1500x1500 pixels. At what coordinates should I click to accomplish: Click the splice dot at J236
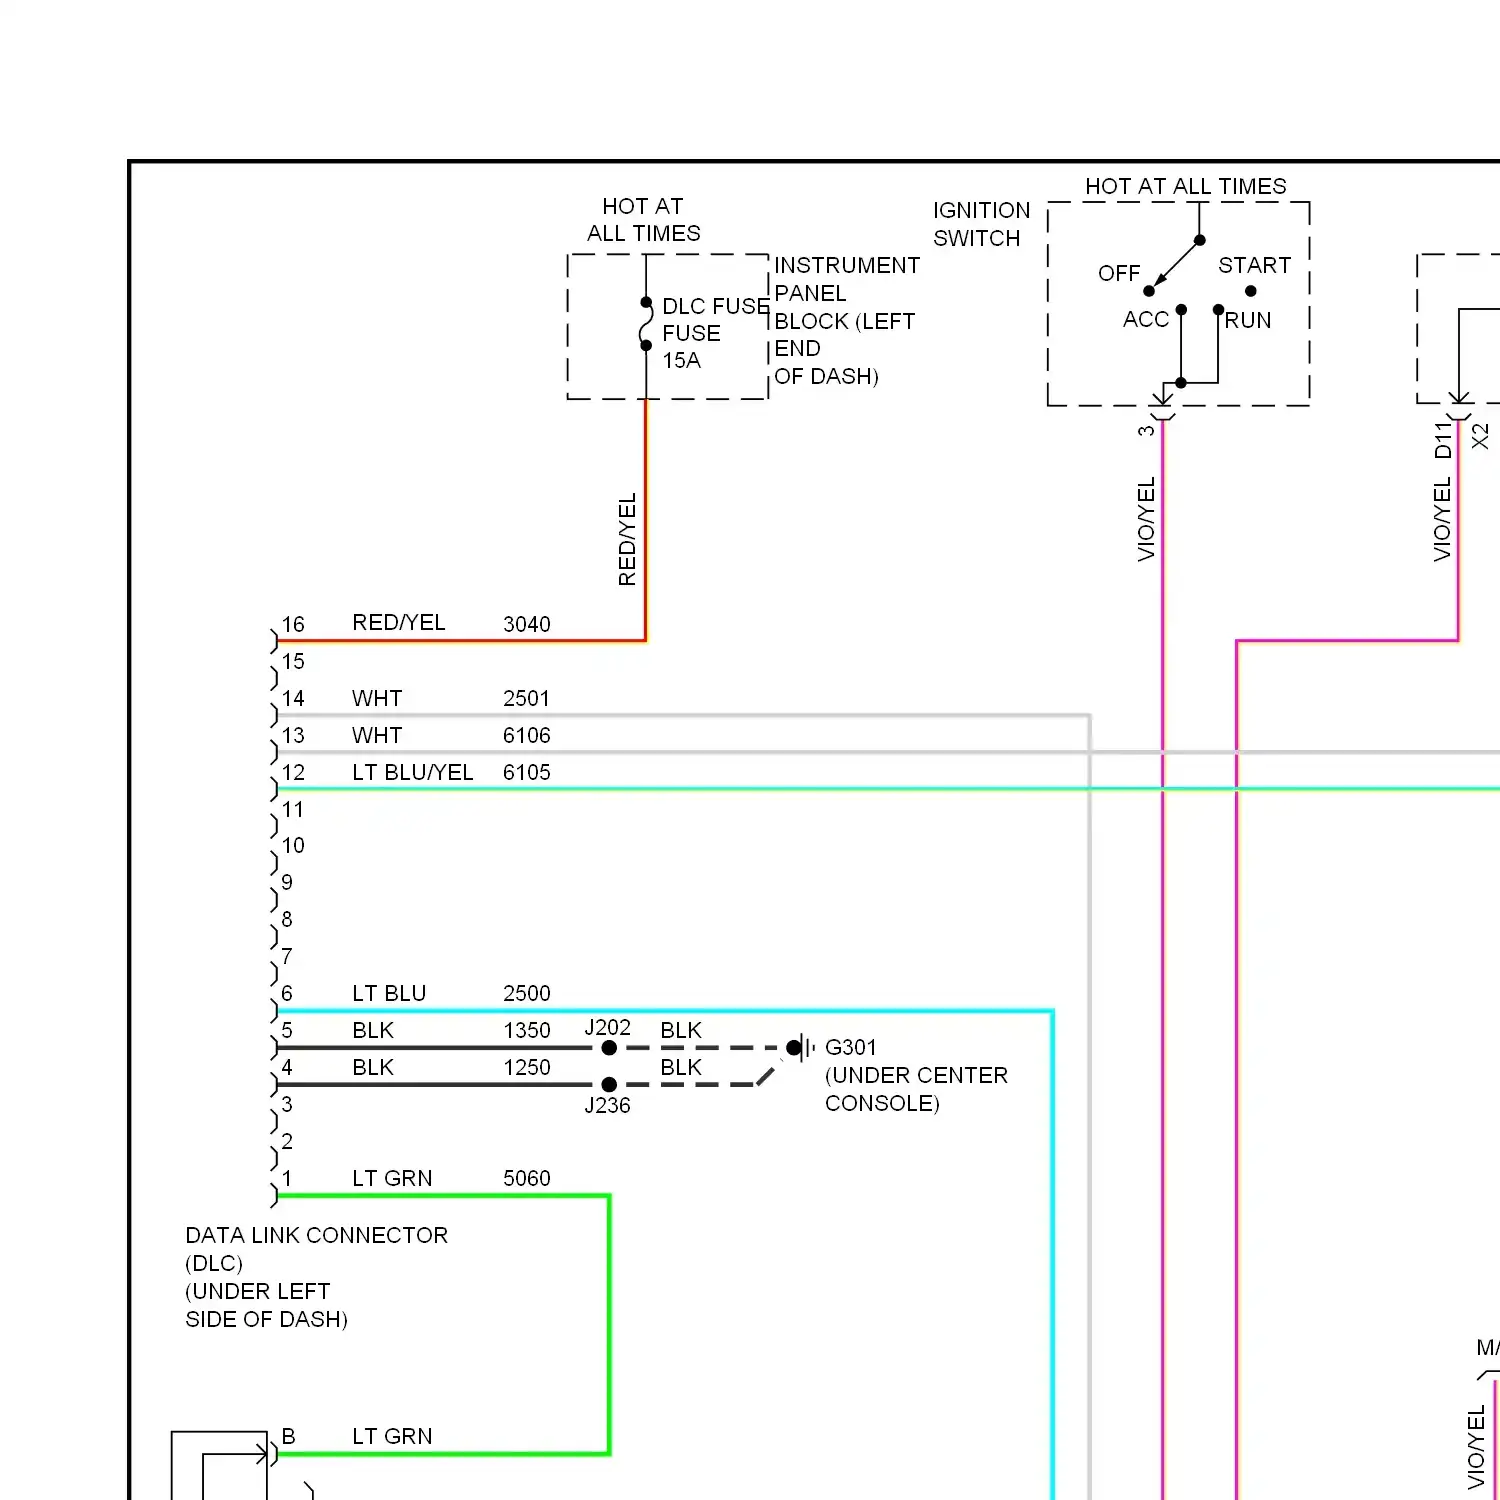click(x=609, y=1085)
